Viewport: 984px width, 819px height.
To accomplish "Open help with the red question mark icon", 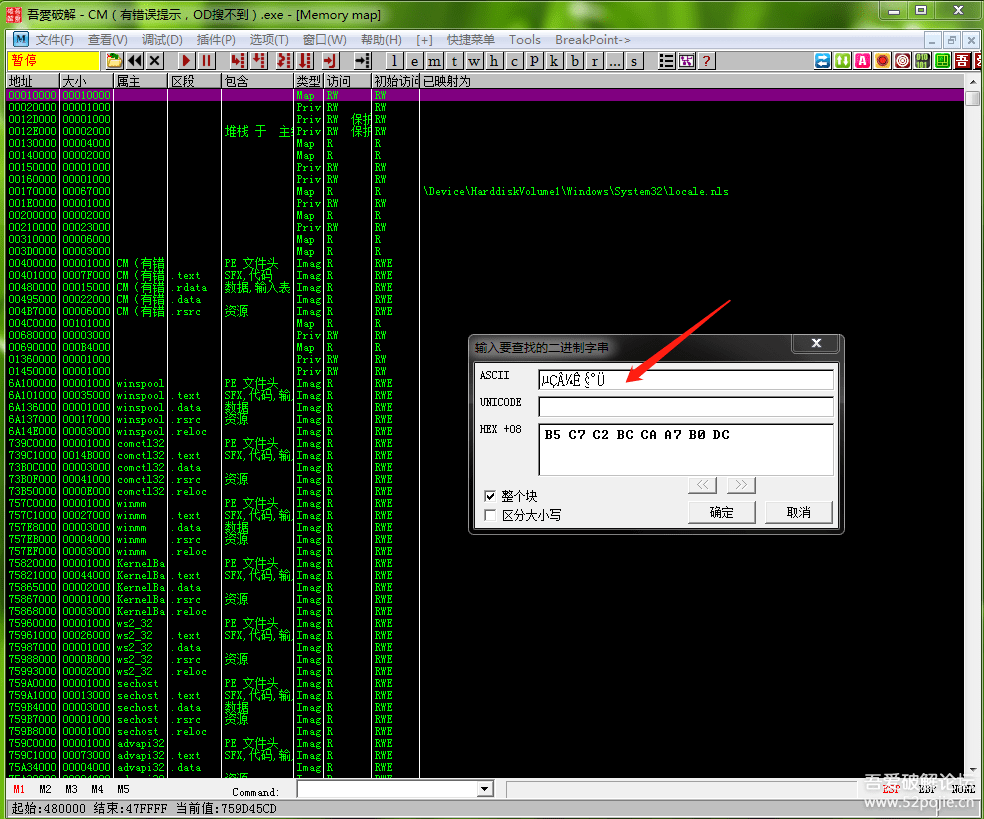I will pos(707,61).
